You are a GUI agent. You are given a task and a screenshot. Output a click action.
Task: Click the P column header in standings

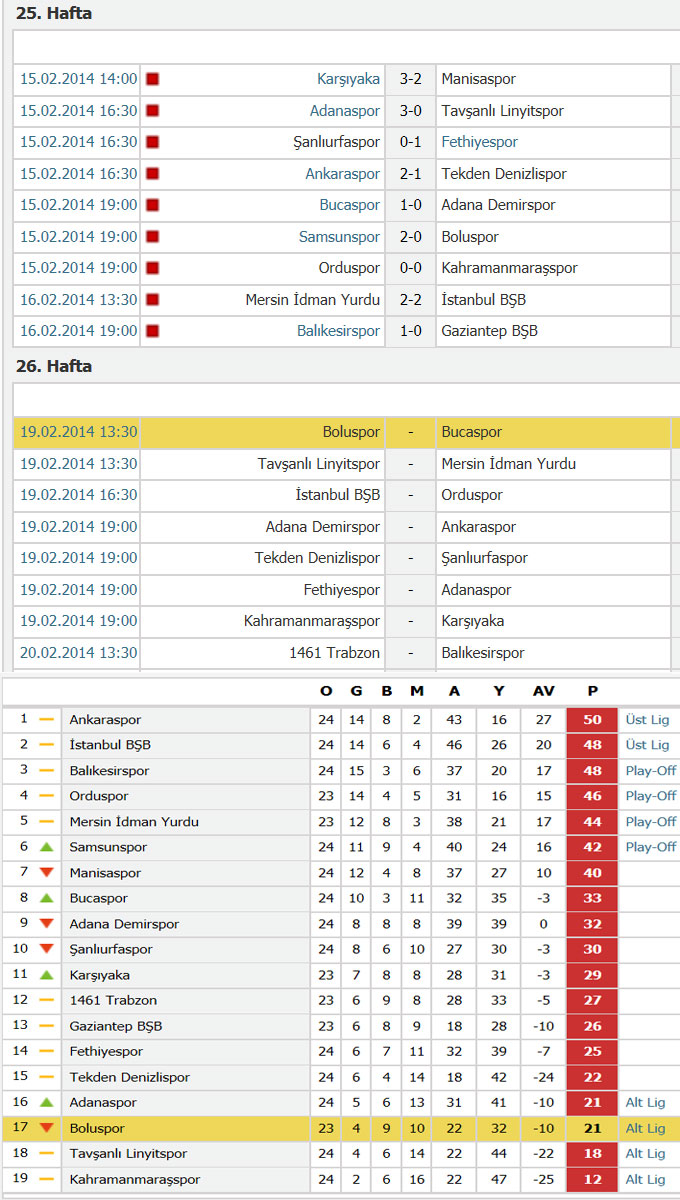point(592,691)
